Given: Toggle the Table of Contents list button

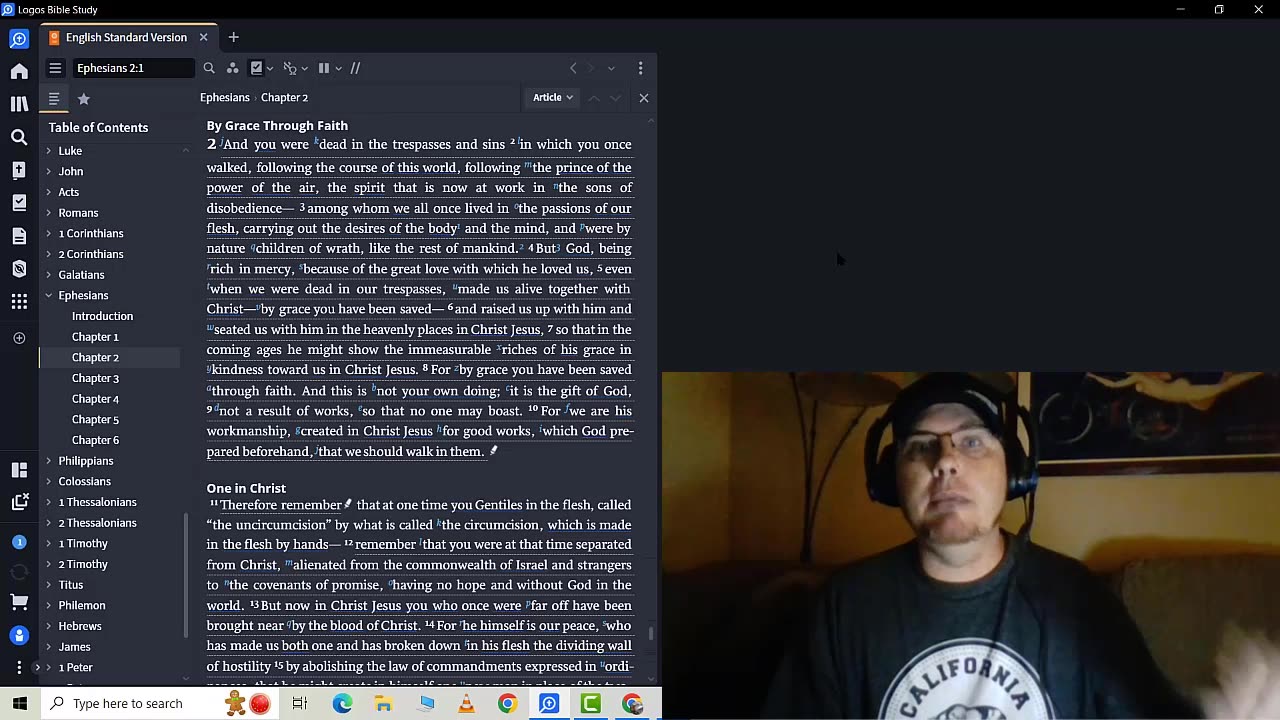Looking at the screenshot, I should tap(54, 99).
